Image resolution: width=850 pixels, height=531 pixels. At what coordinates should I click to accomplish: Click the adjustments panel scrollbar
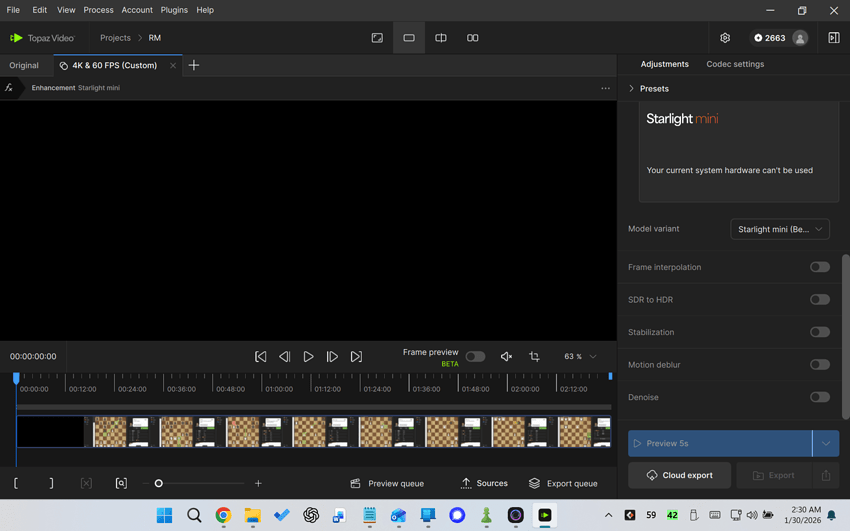pyautogui.click(x=845, y=336)
